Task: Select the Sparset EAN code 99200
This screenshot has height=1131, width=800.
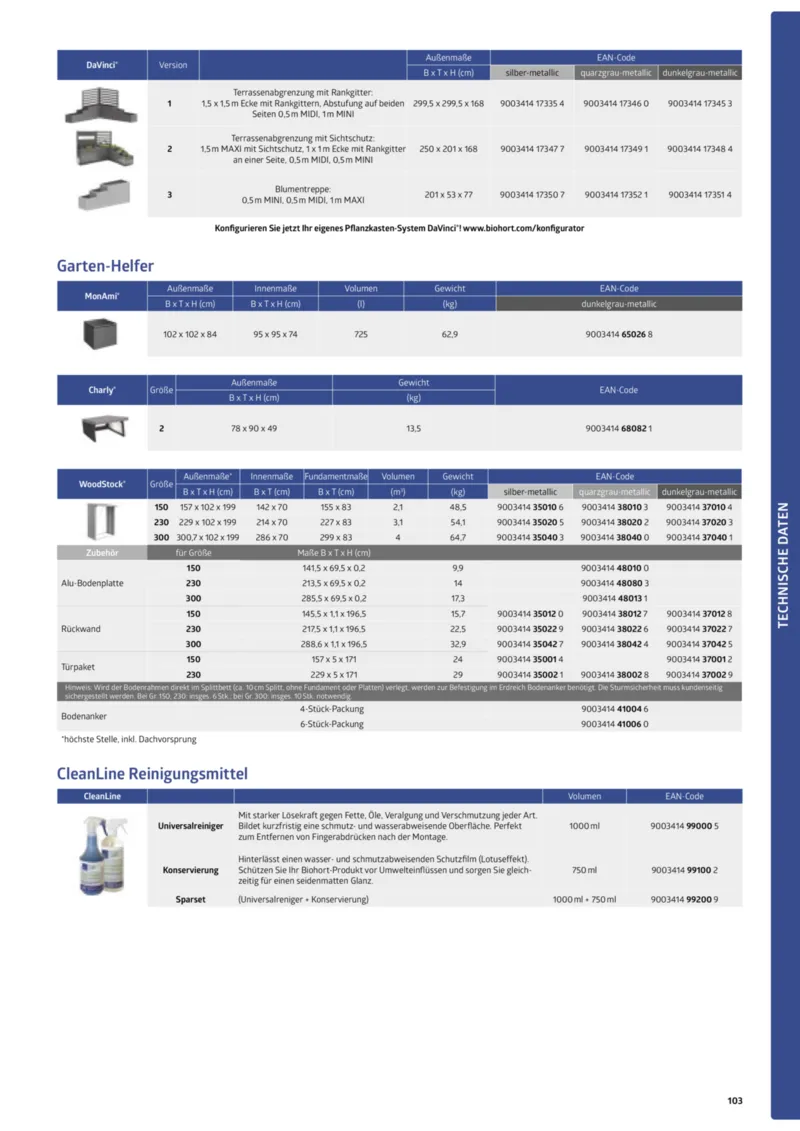Action: tap(684, 899)
